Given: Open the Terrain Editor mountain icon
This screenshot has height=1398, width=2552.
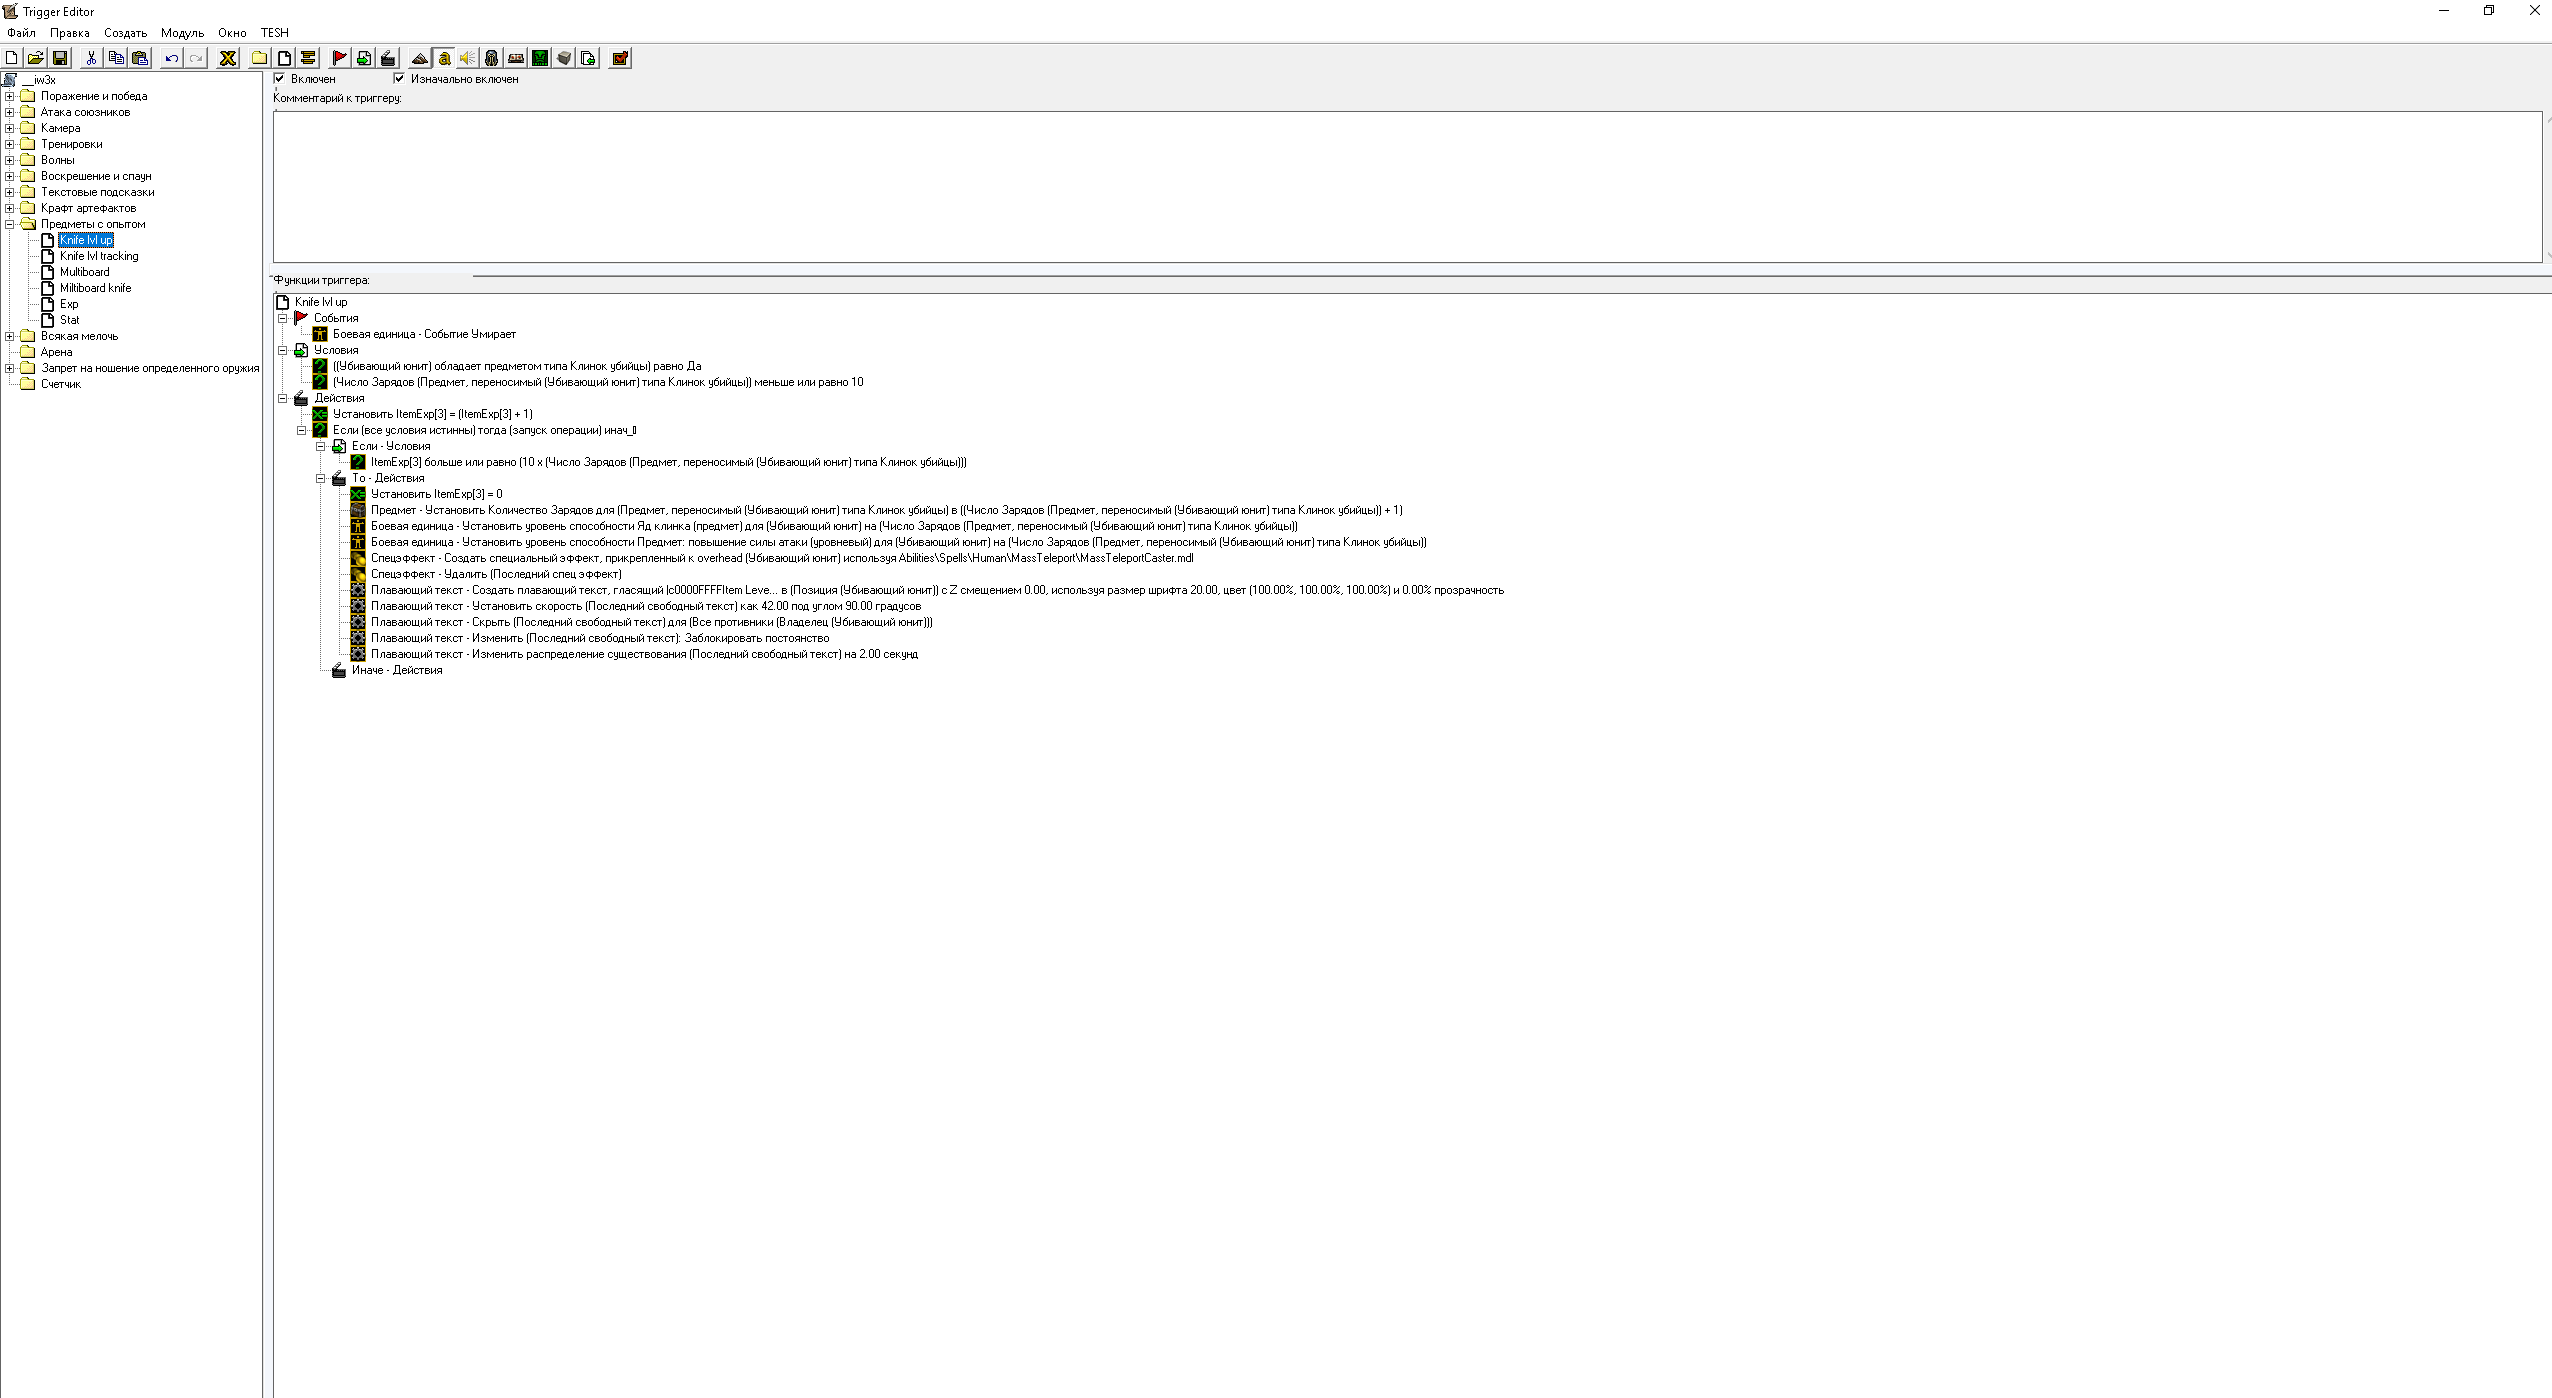Looking at the screenshot, I should click(419, 58).
